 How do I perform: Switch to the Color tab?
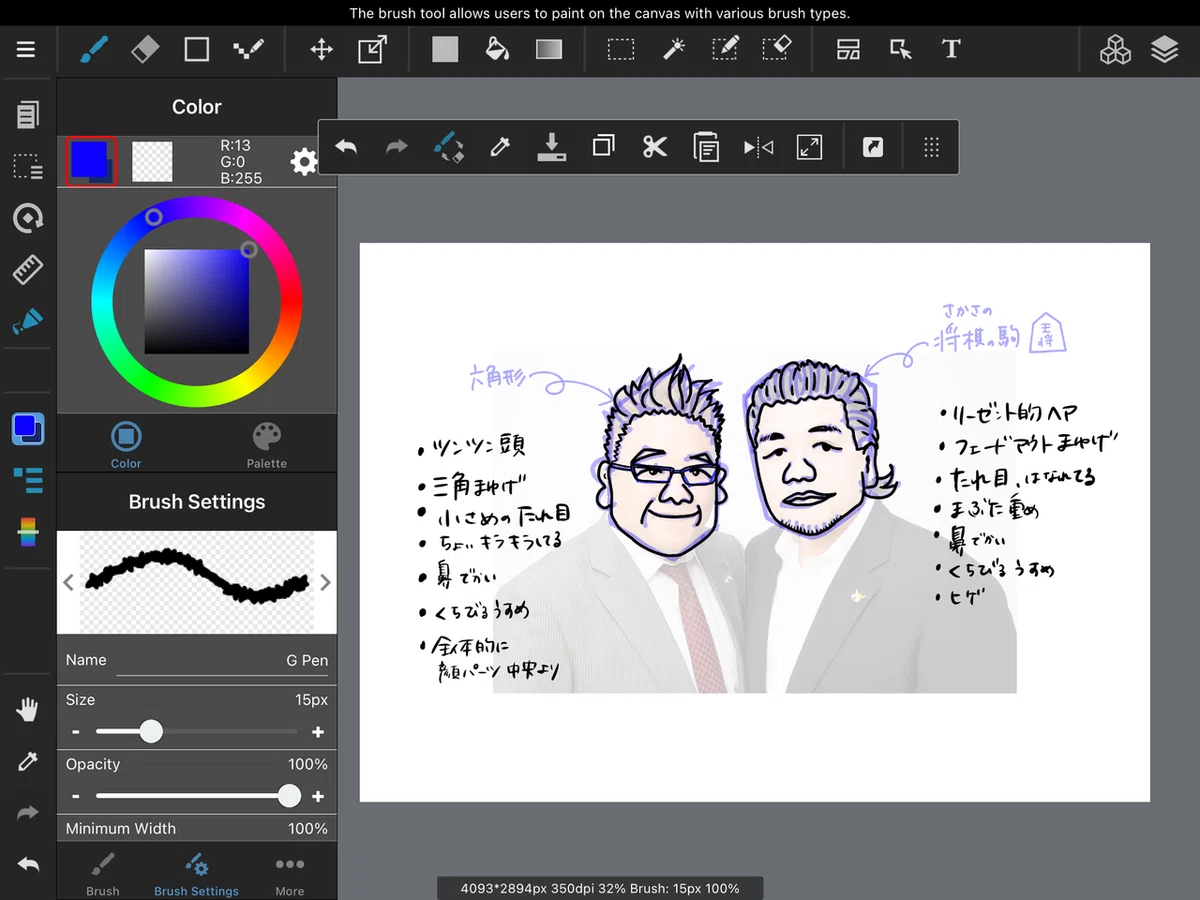click(x=126, y=445)
